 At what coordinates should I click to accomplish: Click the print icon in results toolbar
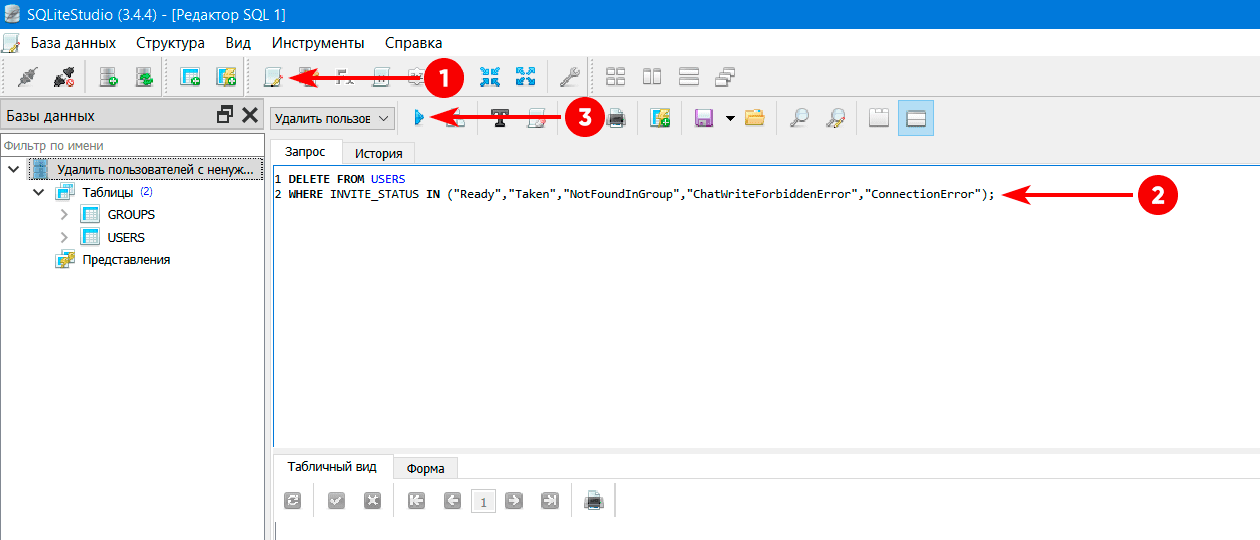click(x=594, y=501)
